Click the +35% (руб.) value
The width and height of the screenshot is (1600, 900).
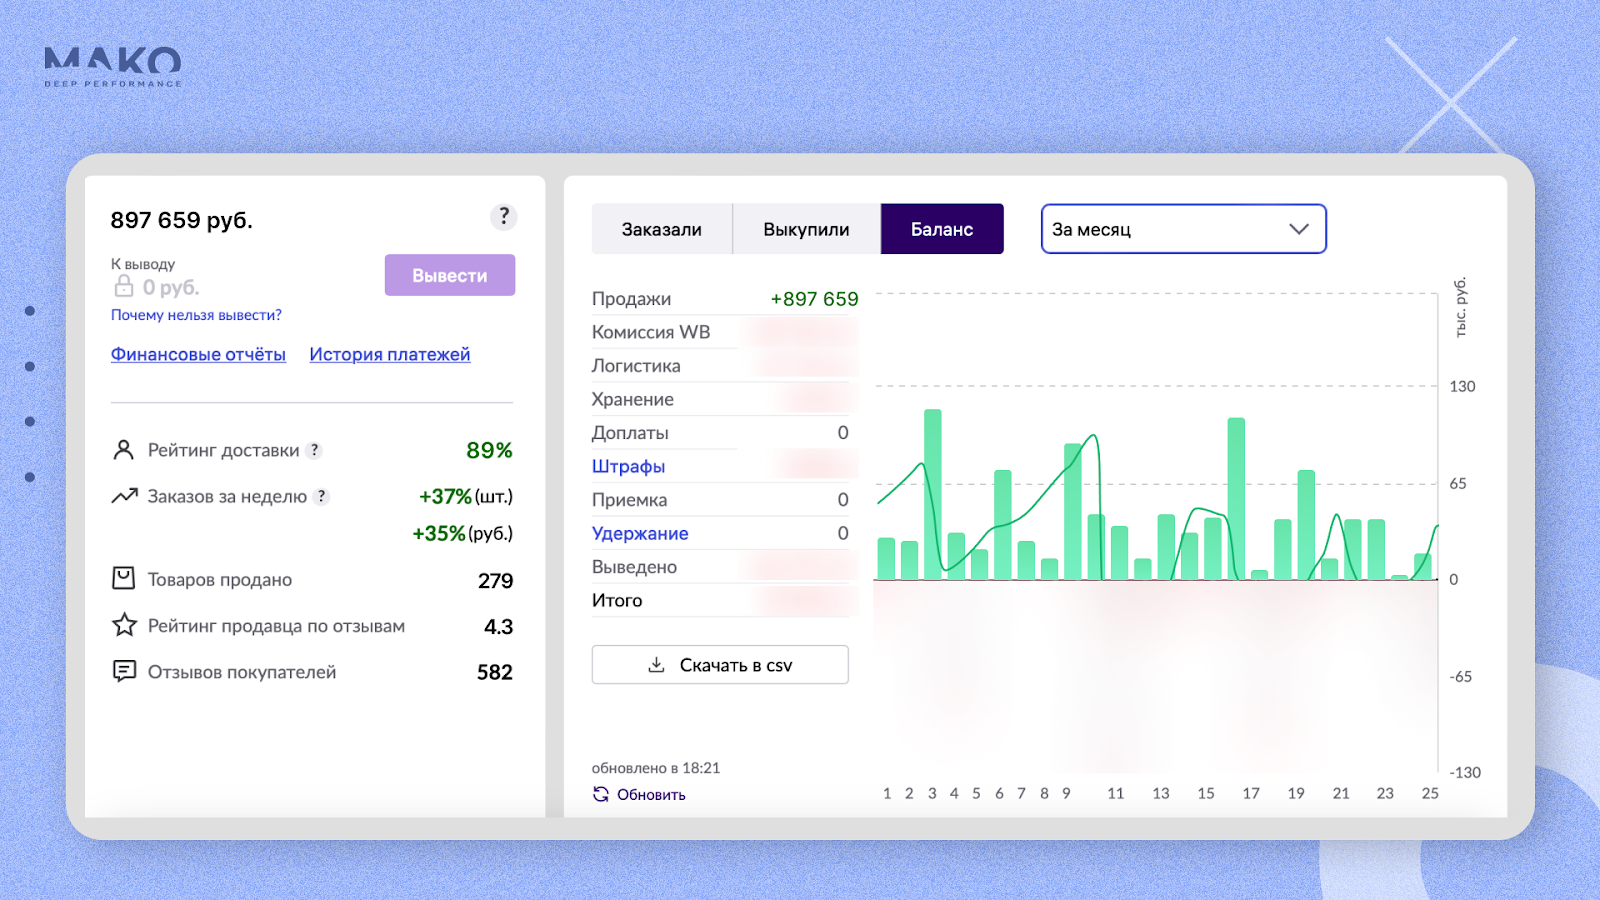point(462,533)
